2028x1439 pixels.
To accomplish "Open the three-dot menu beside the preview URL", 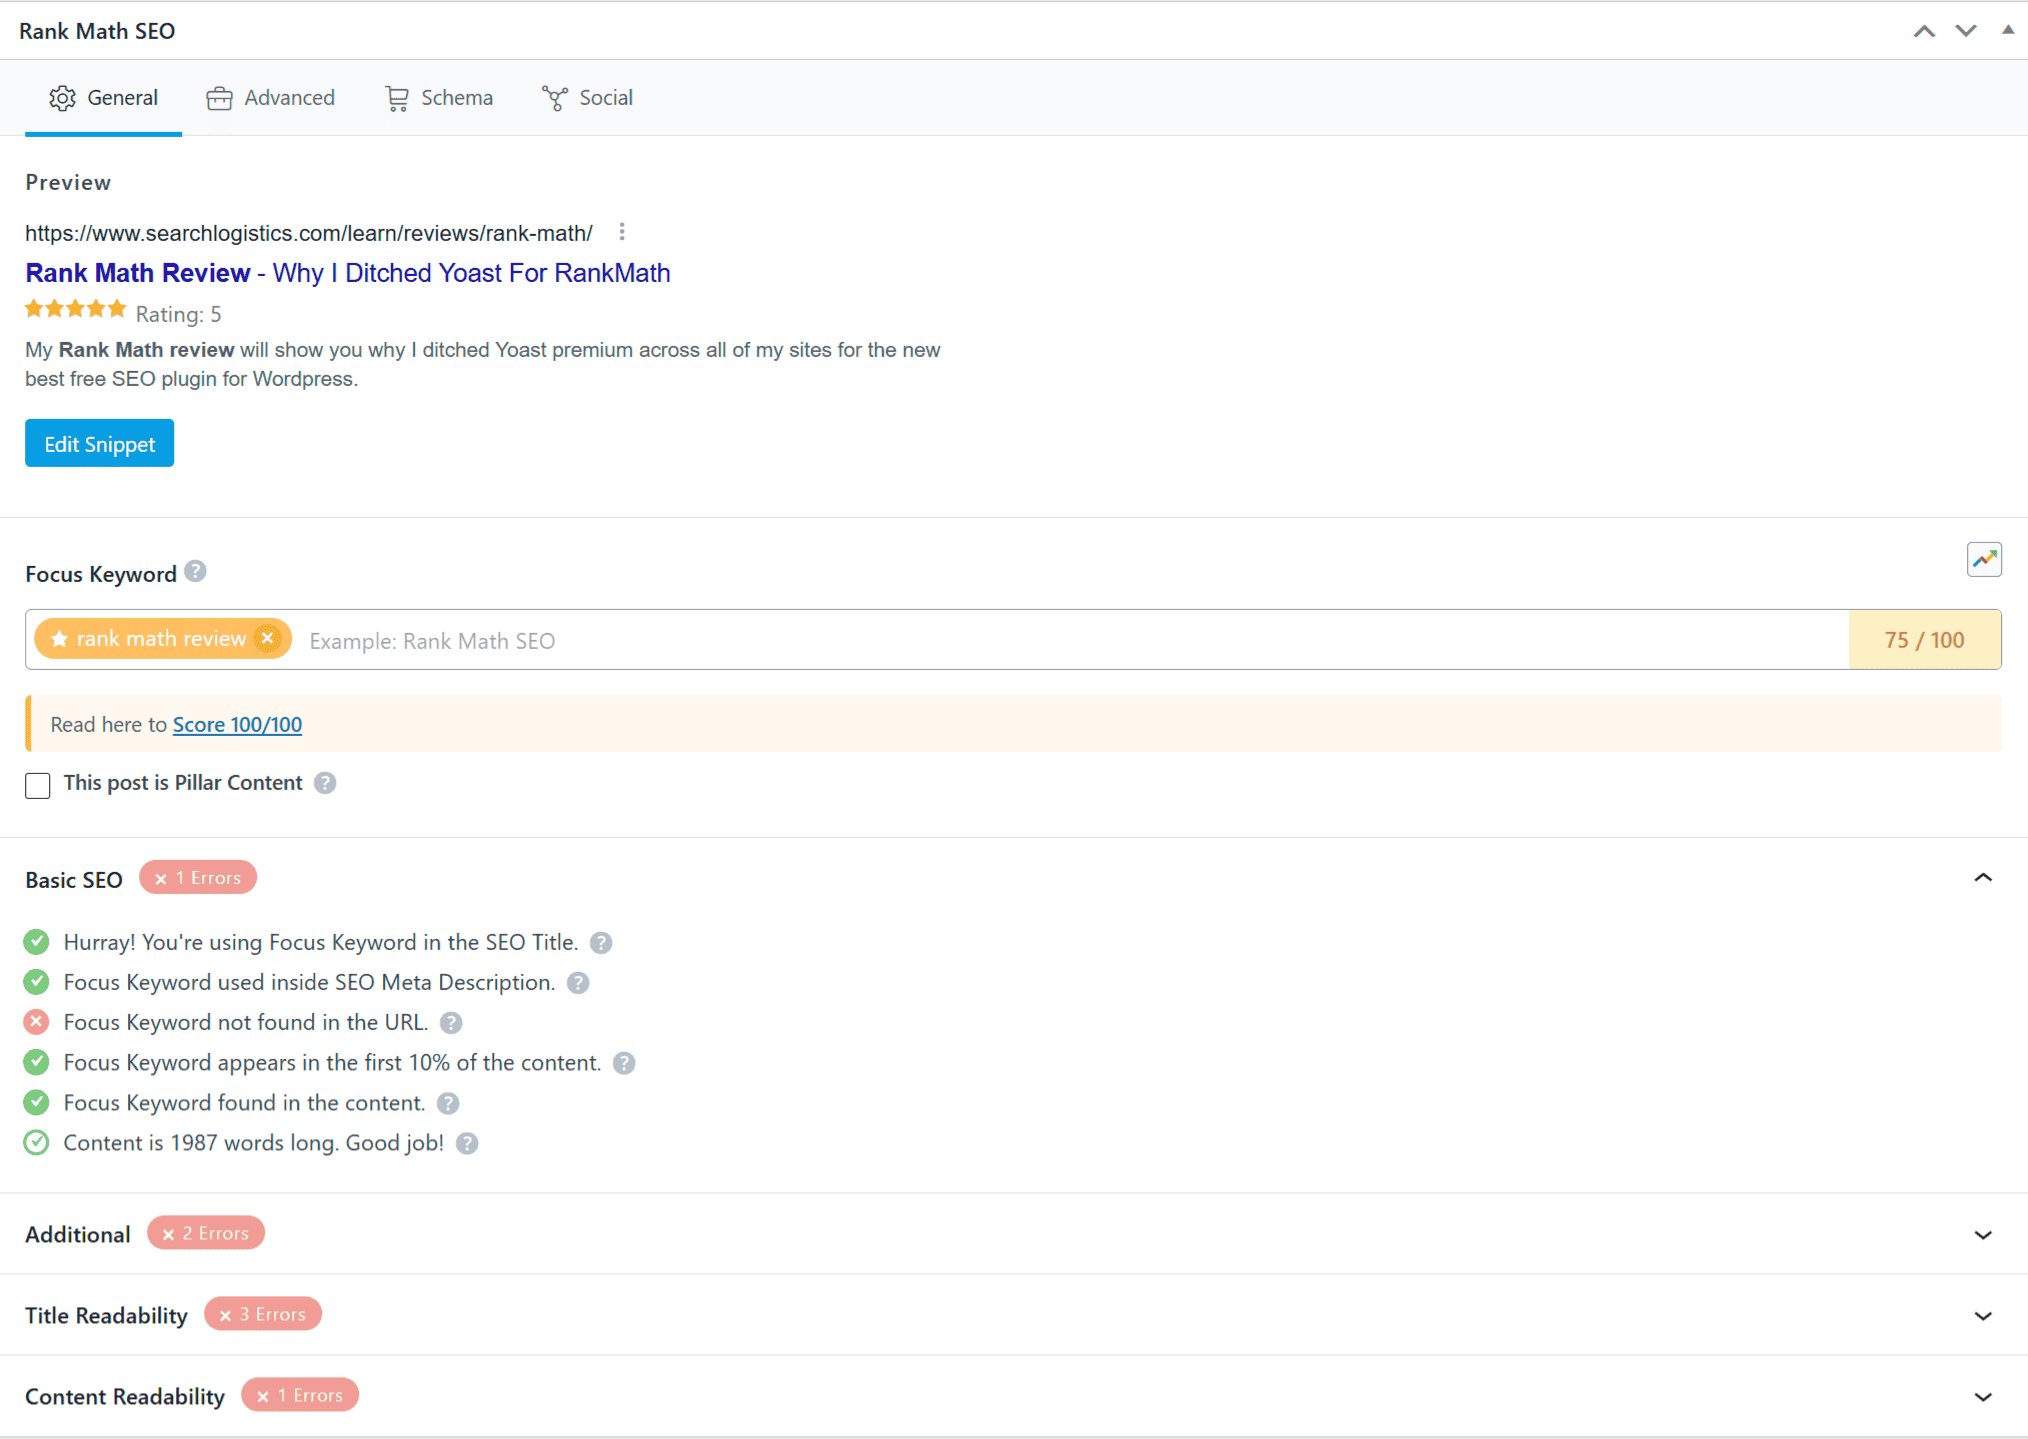I will coord(622,232).
